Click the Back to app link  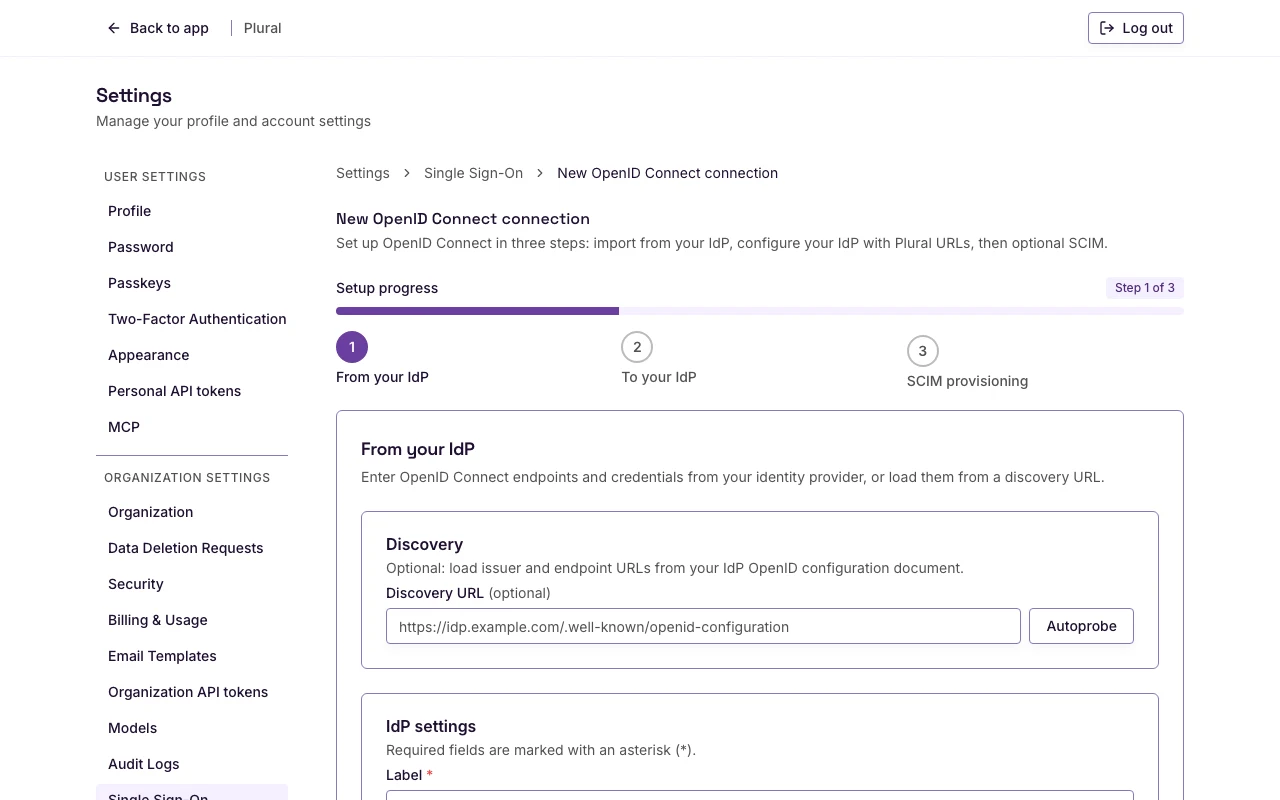point(158,28)
